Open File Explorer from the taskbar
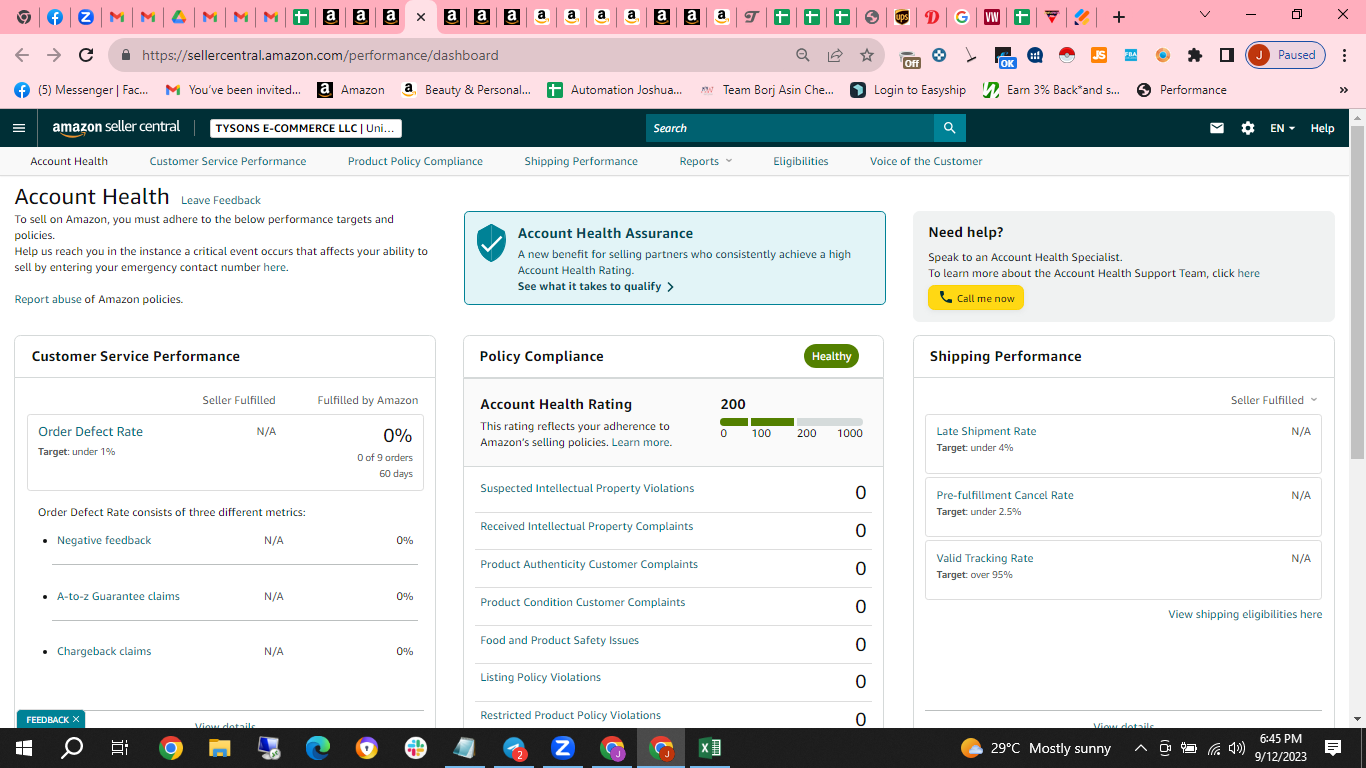The image size is (1366, 768). coord(220,748)
